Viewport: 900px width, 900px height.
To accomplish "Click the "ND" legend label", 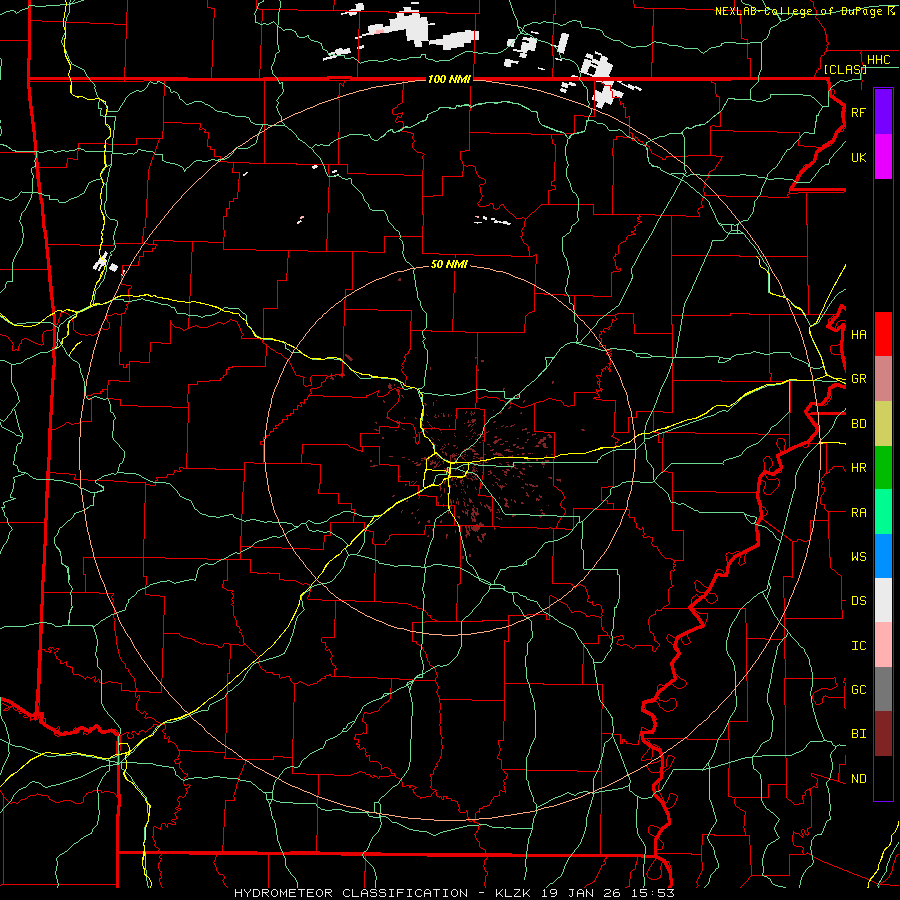I will pos(859,779).
